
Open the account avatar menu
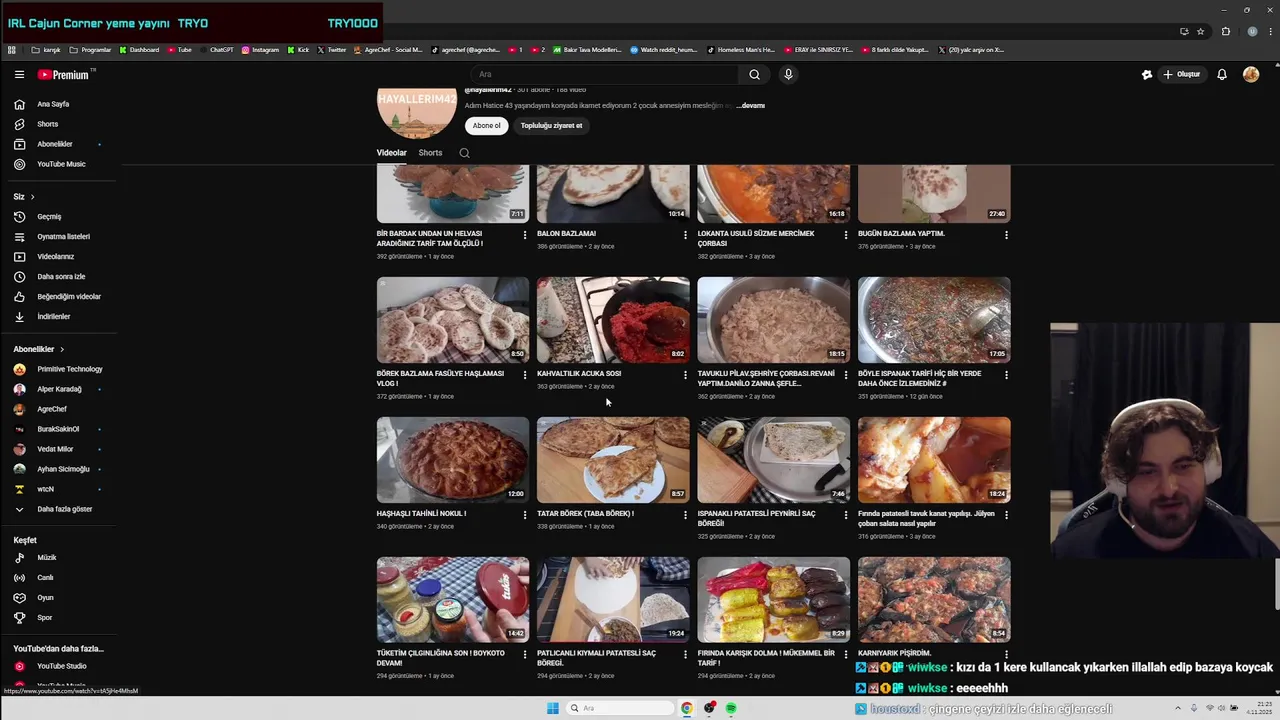1250,74
